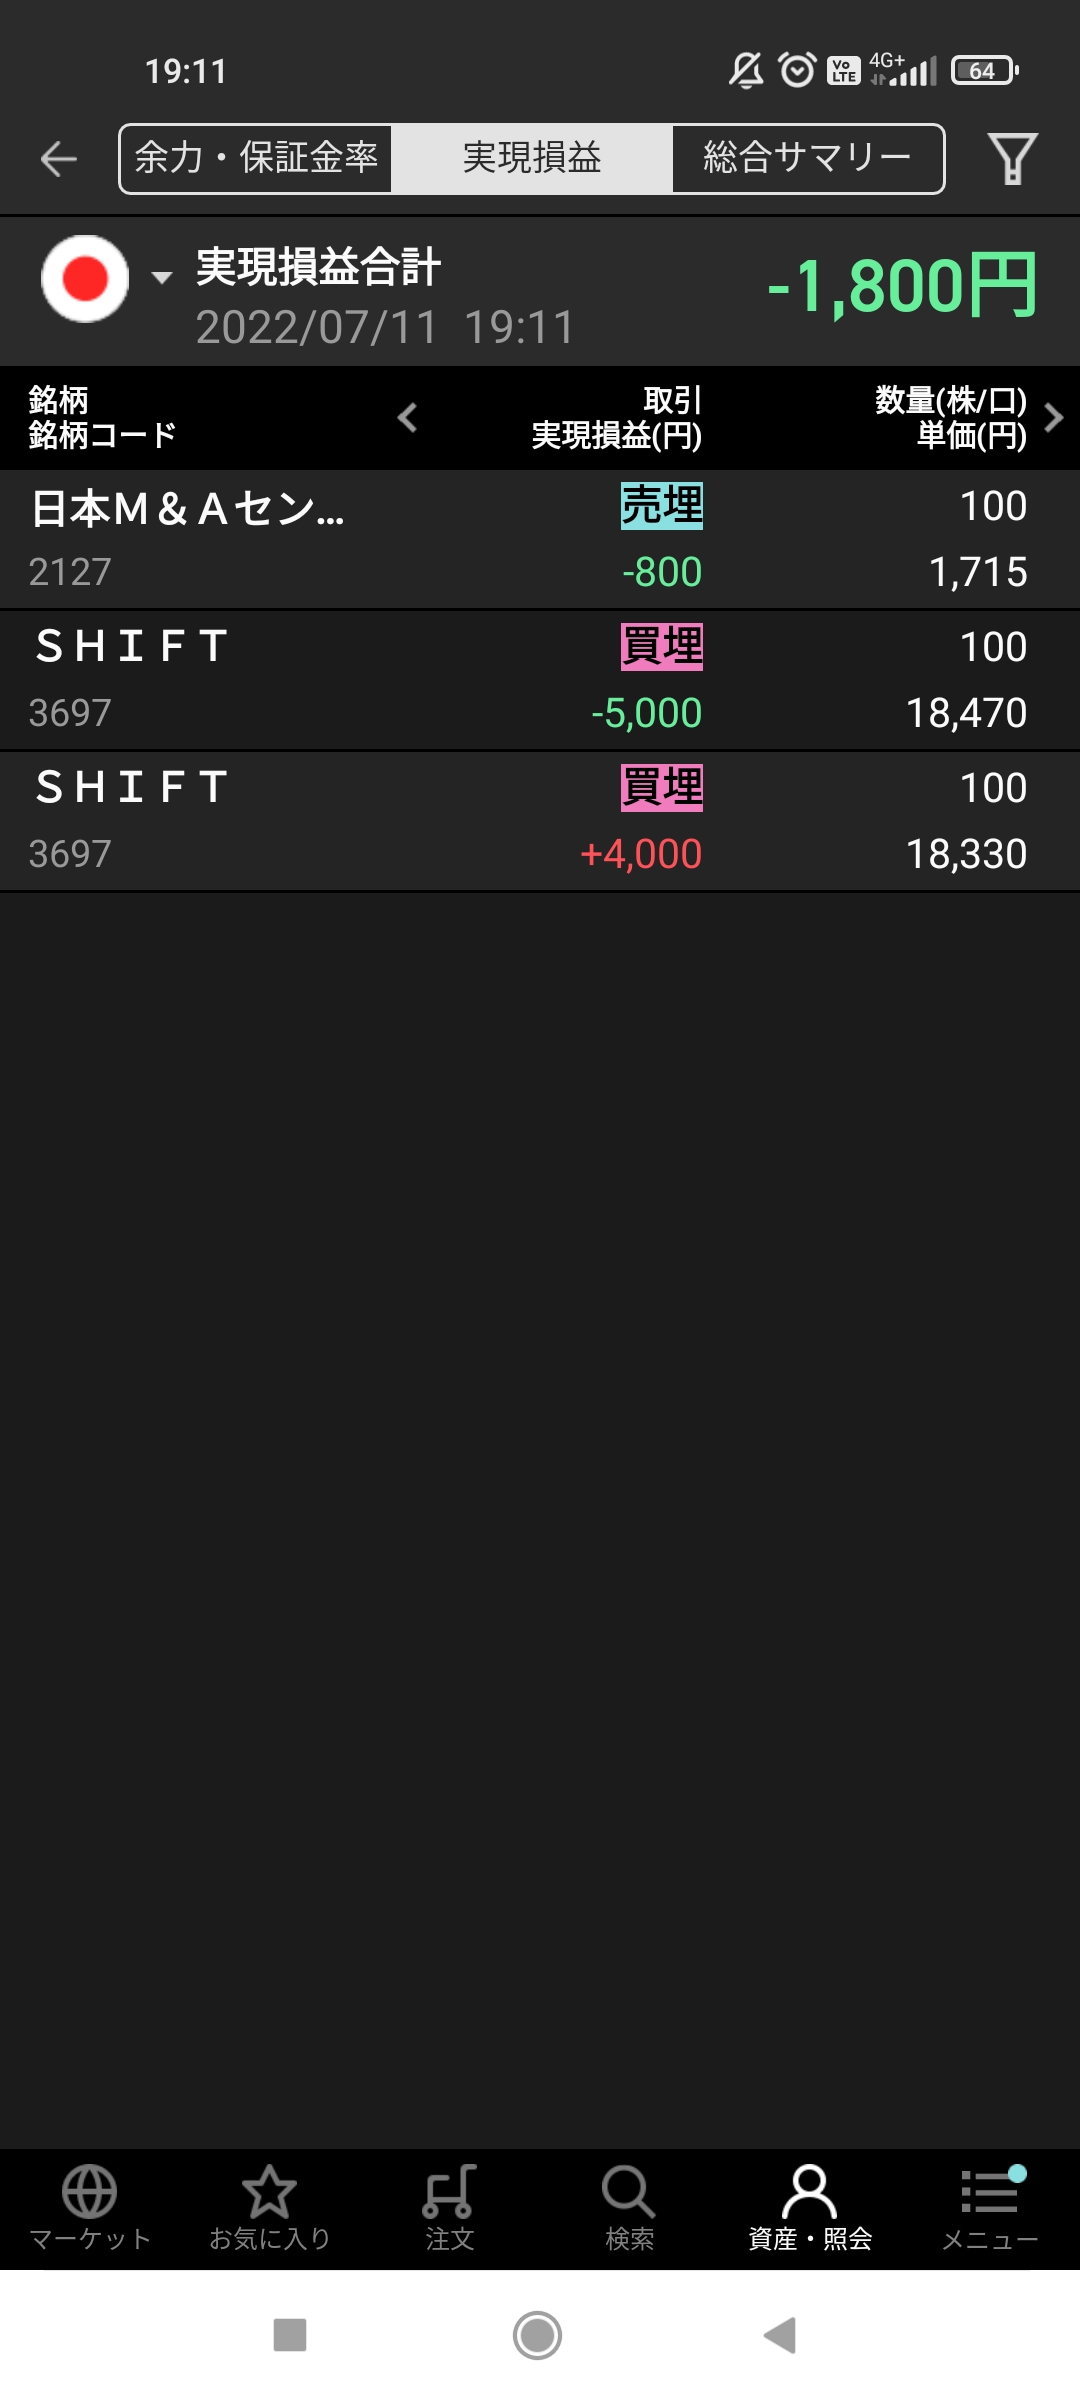The height and width of the screenshot is (2400, 1080).
Task: Tap the back arrow icon
Action: coord(59,159)
